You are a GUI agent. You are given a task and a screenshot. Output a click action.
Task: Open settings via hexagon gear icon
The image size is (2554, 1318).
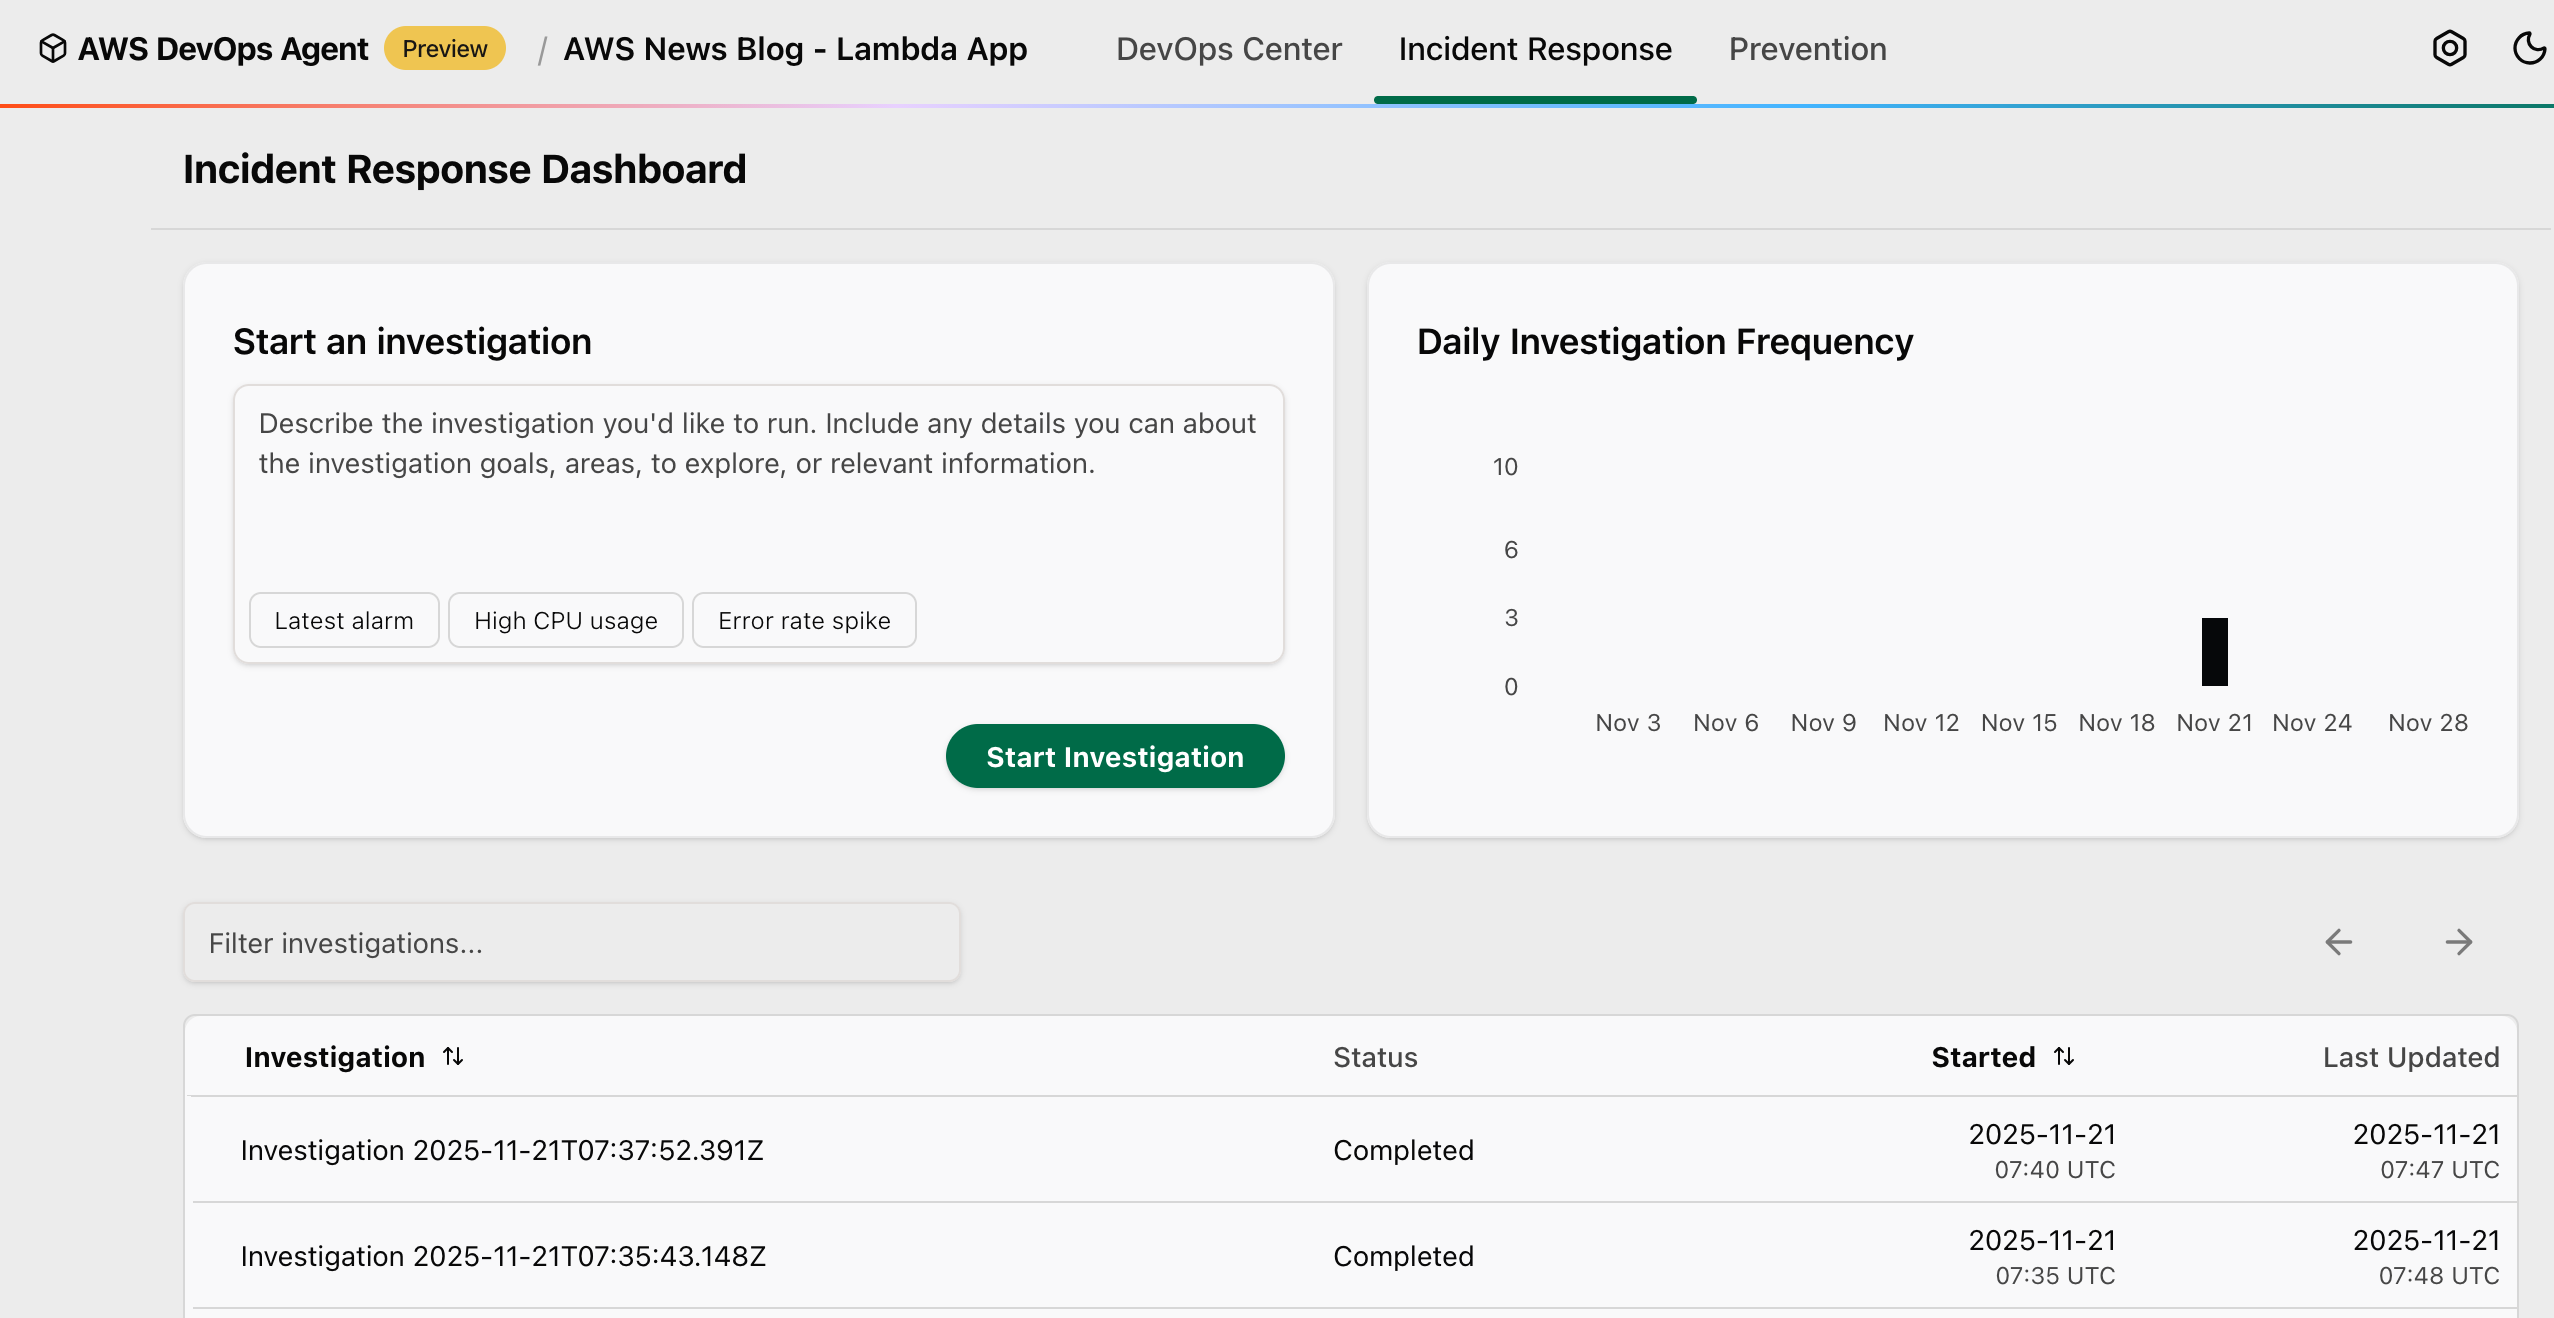2449,48
